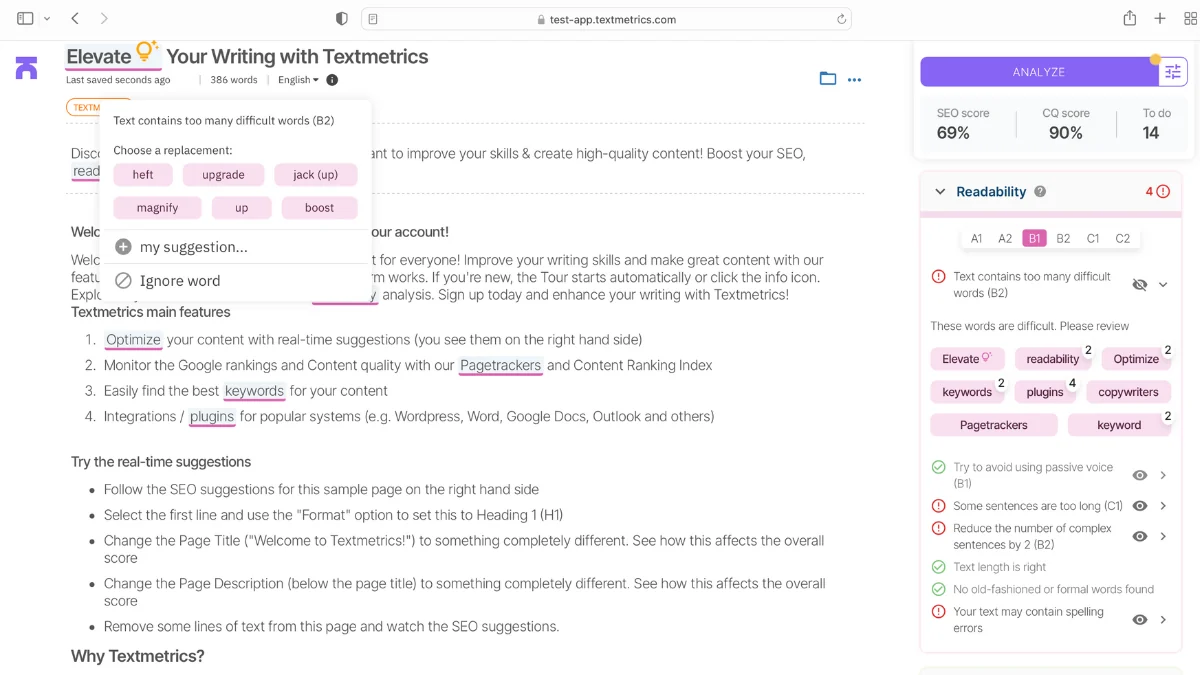Open the folder icon near document title
Viewport: 1200px width, 675px height.
point(828,79)
